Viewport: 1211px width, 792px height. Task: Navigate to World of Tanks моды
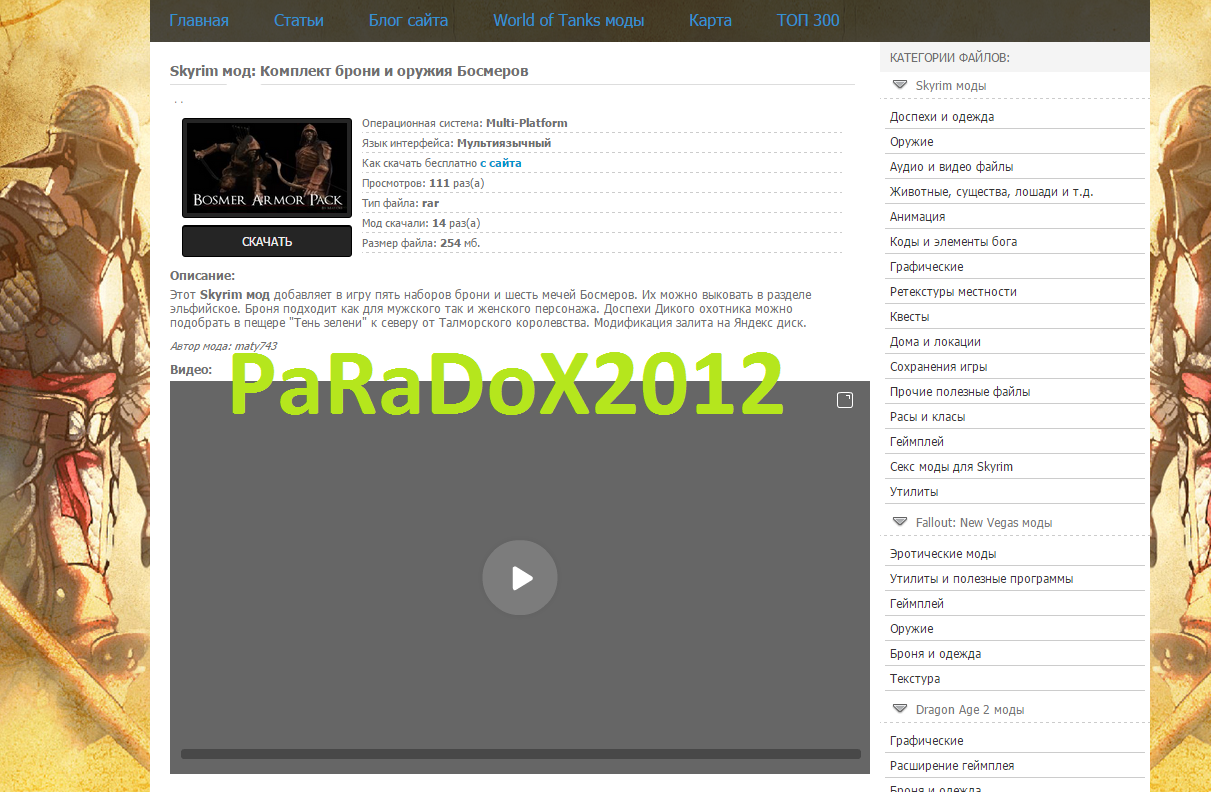coord(569,20)
